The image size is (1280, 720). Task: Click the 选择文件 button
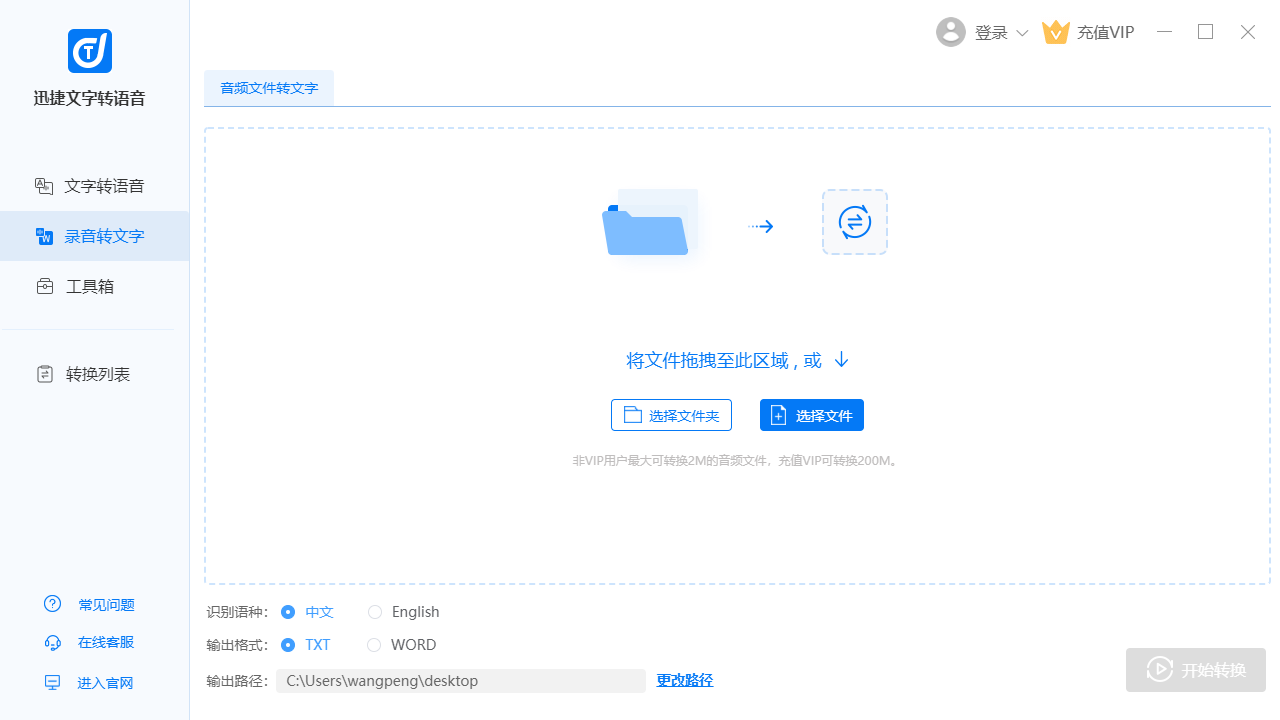[811, 415]
